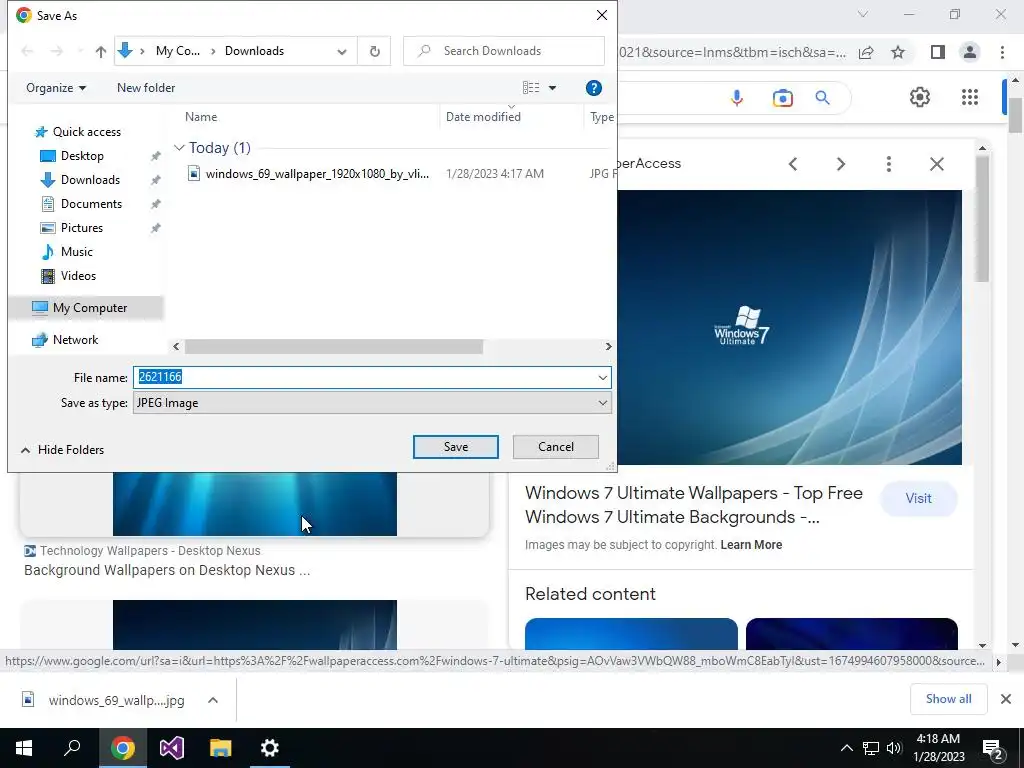Screen dimensions: 1024x768
Task: Open Google quick settings gear
Action: pos(920,97)
